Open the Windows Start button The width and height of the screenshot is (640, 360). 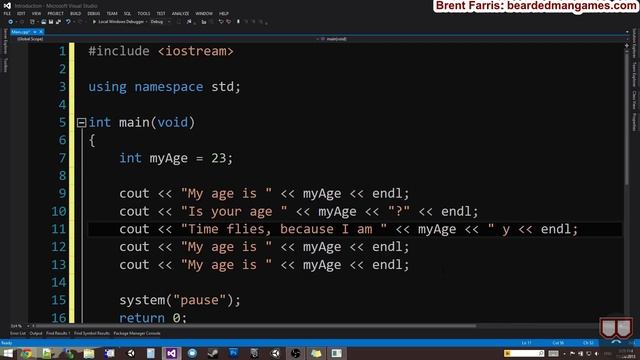tap(7, 353)
